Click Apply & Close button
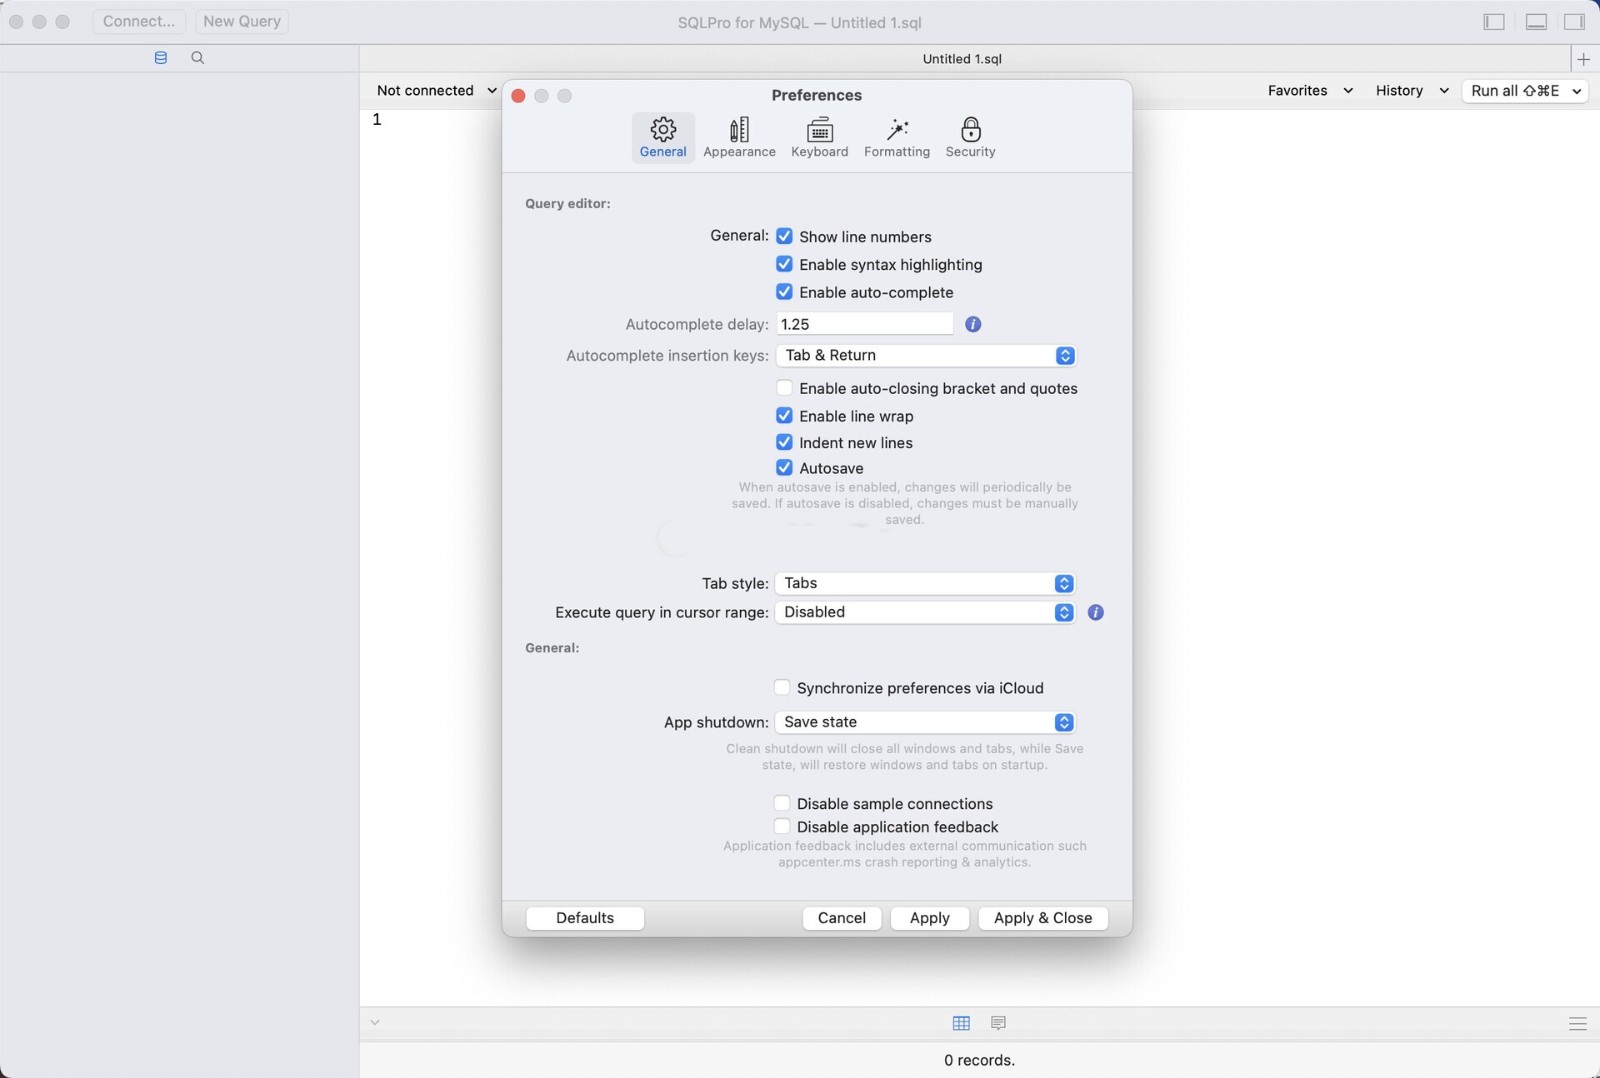The height and width of the screenshot is (1078, 1600). 1043,918
